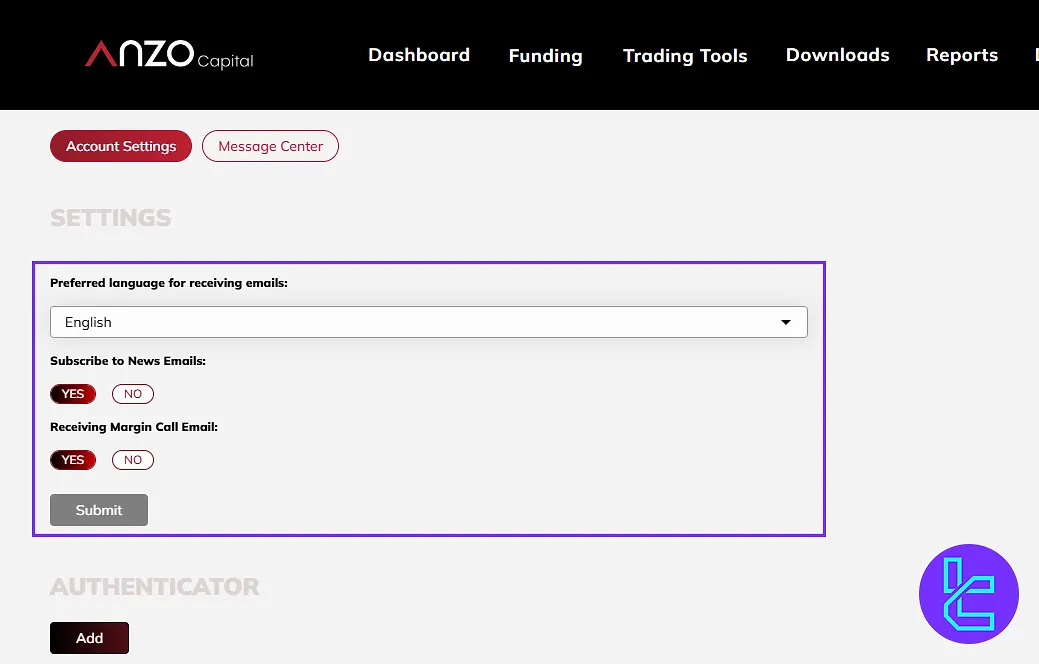The width and height of the screenshot is (1039, 664).
Task: Switch to the Message Center tab
Action: pyautogui.click(x=270, y=146)
